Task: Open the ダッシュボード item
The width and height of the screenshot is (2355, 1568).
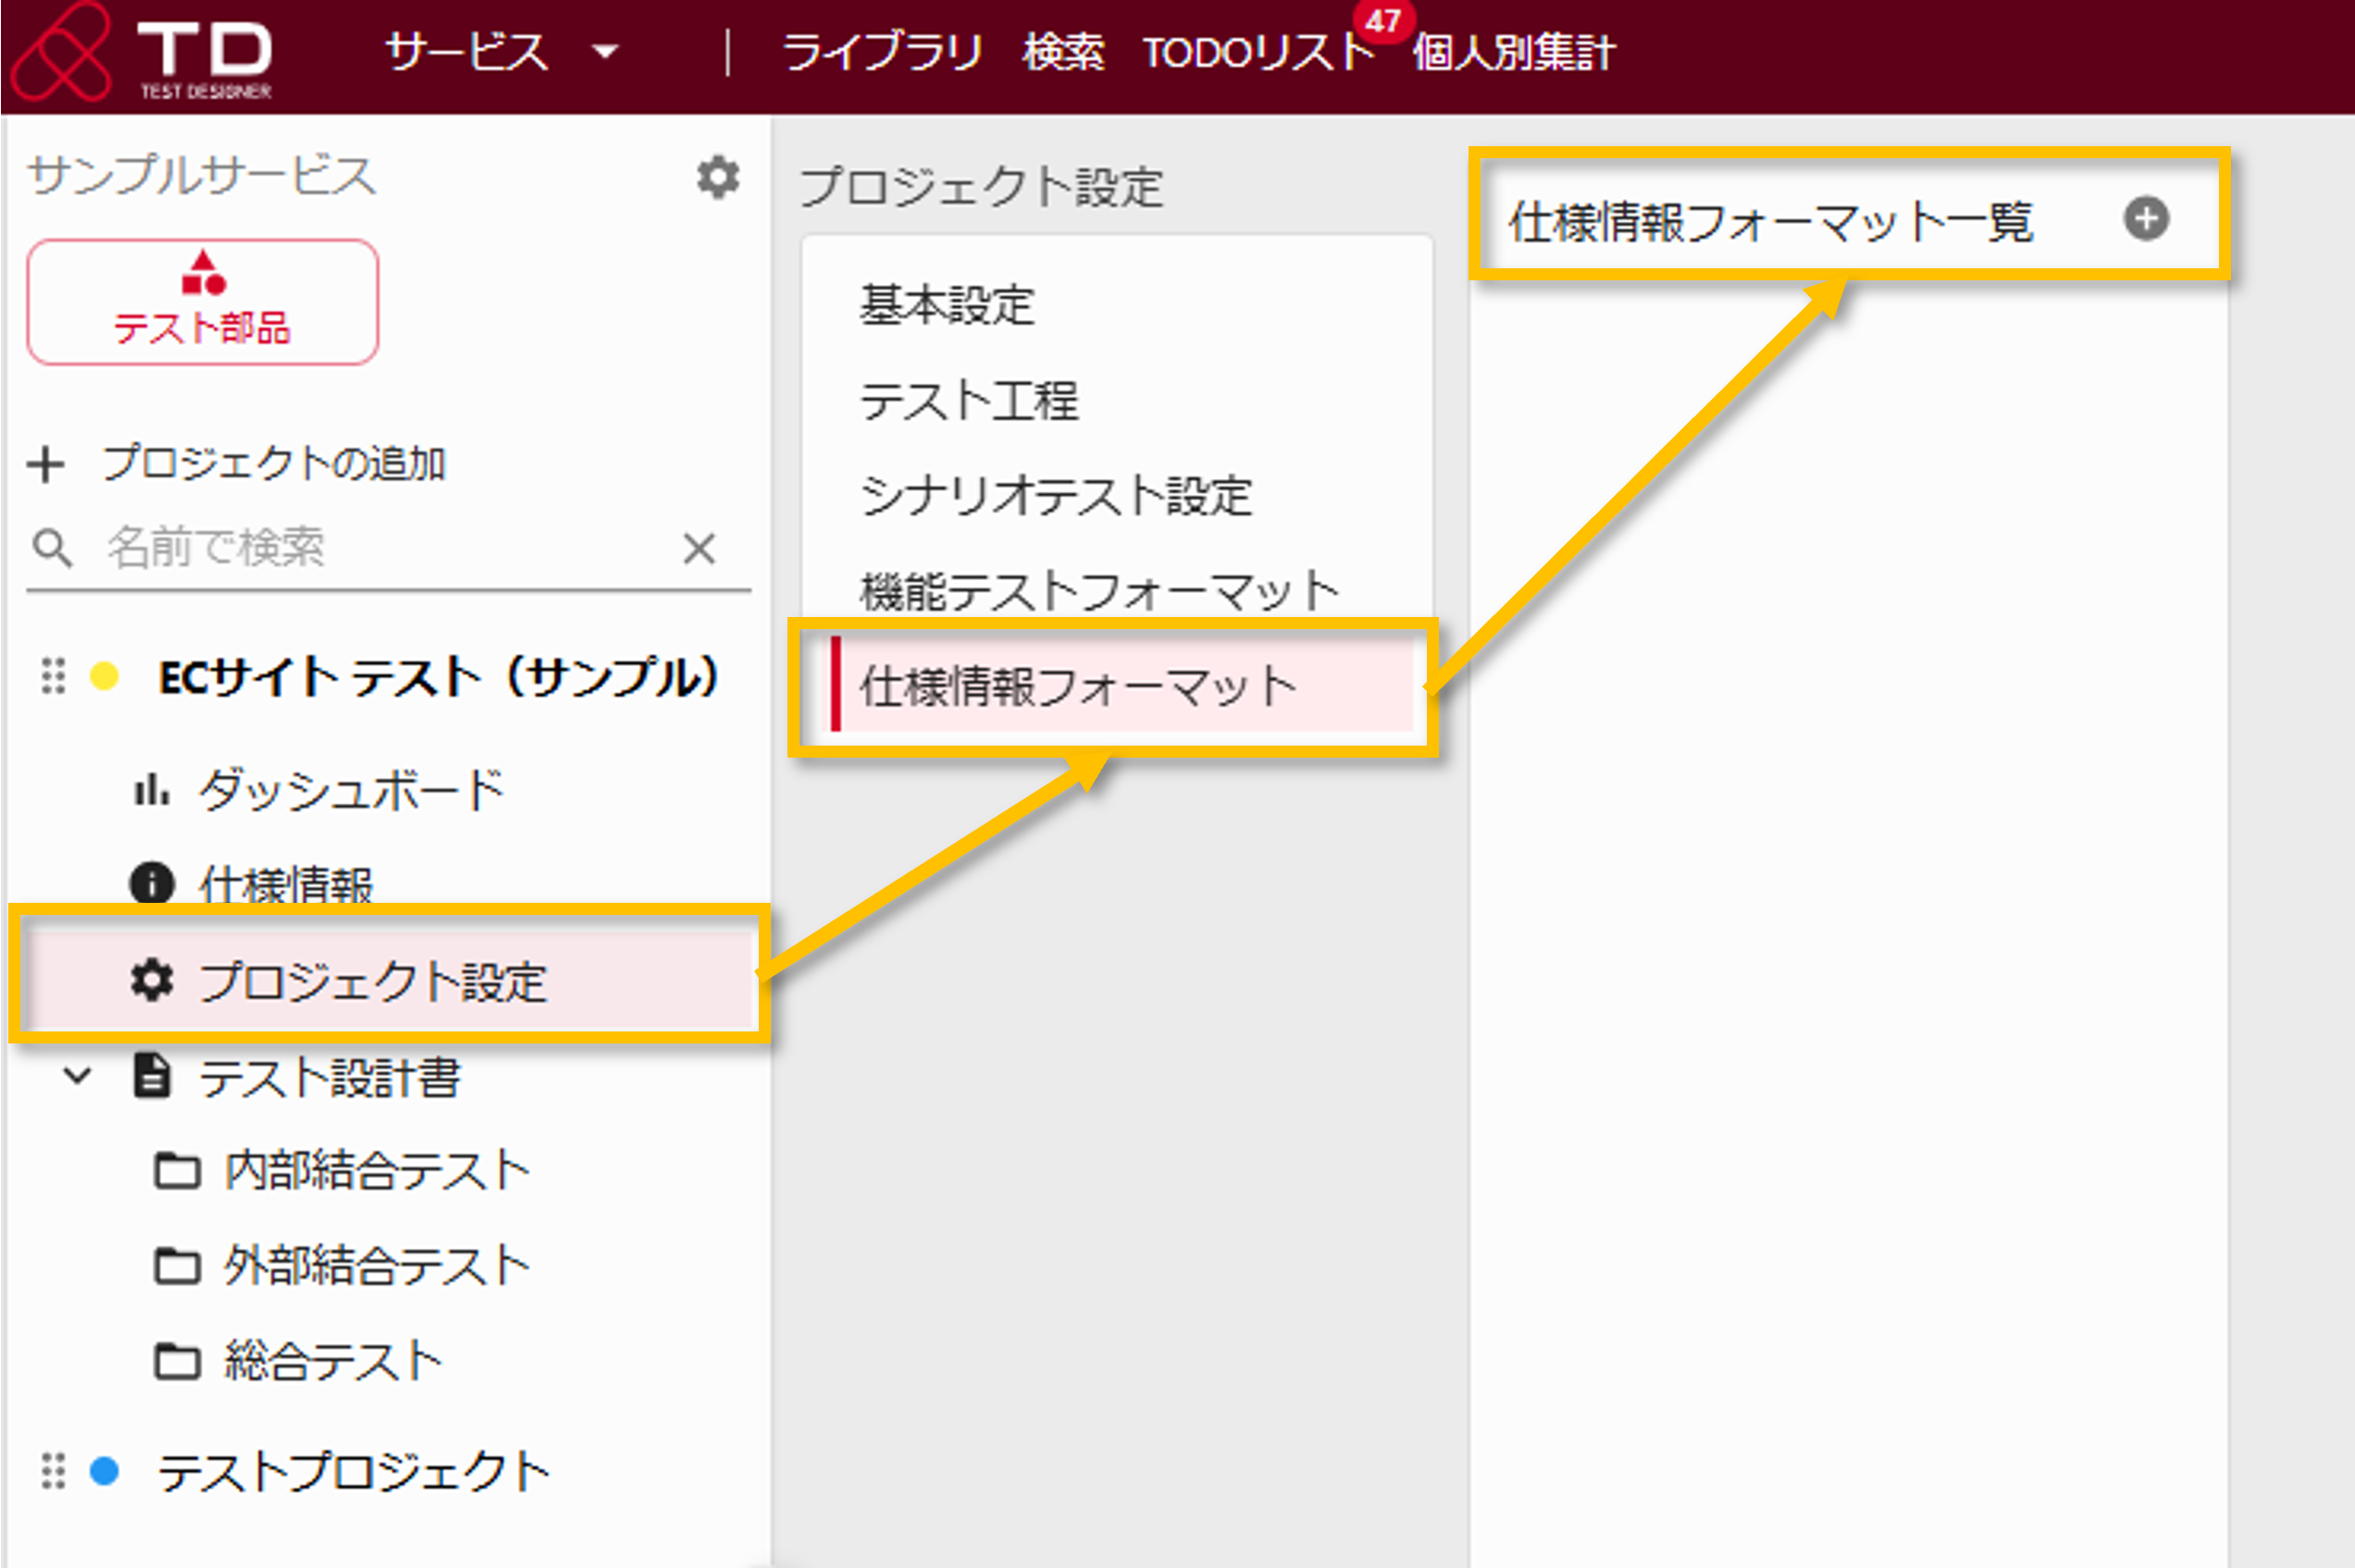Action: point(350,790)
